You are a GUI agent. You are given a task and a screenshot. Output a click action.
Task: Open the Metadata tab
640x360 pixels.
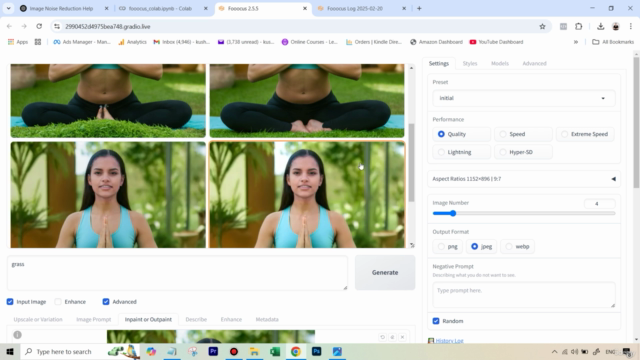pyautogui.click(x=267, y=319)
